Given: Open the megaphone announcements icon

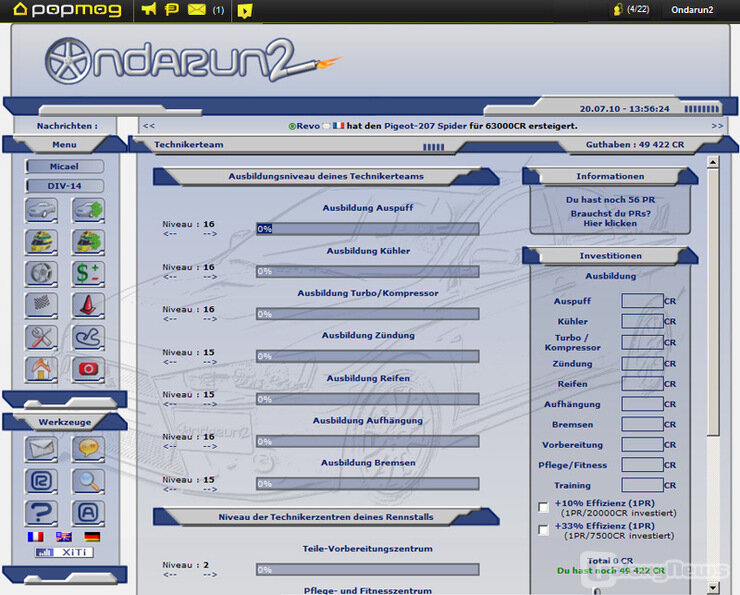Looking at the screenshot, I should point(149,9).
